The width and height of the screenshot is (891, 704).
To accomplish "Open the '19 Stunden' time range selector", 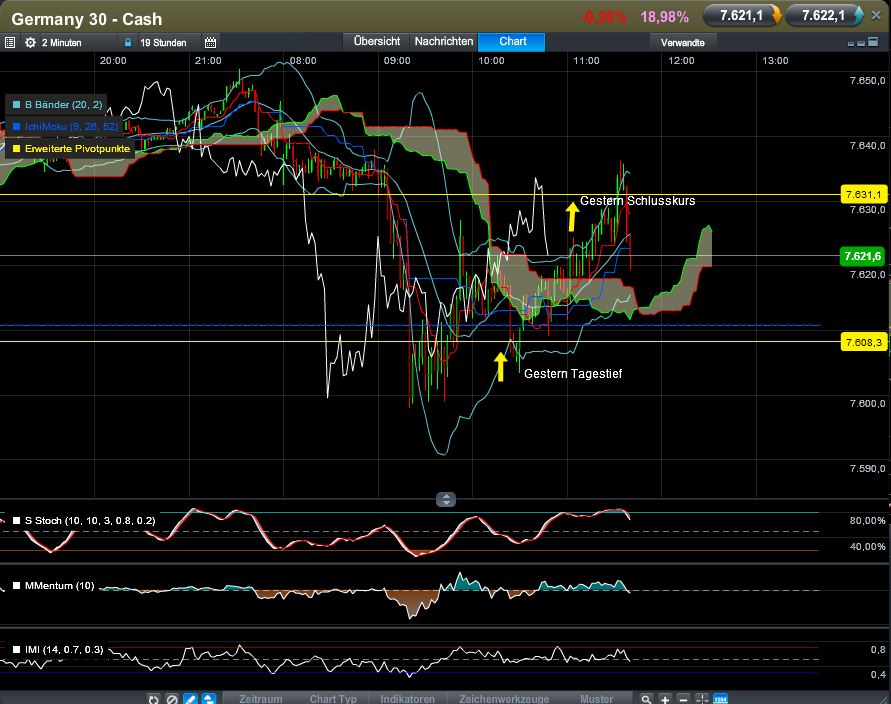I will coord(163,43).
